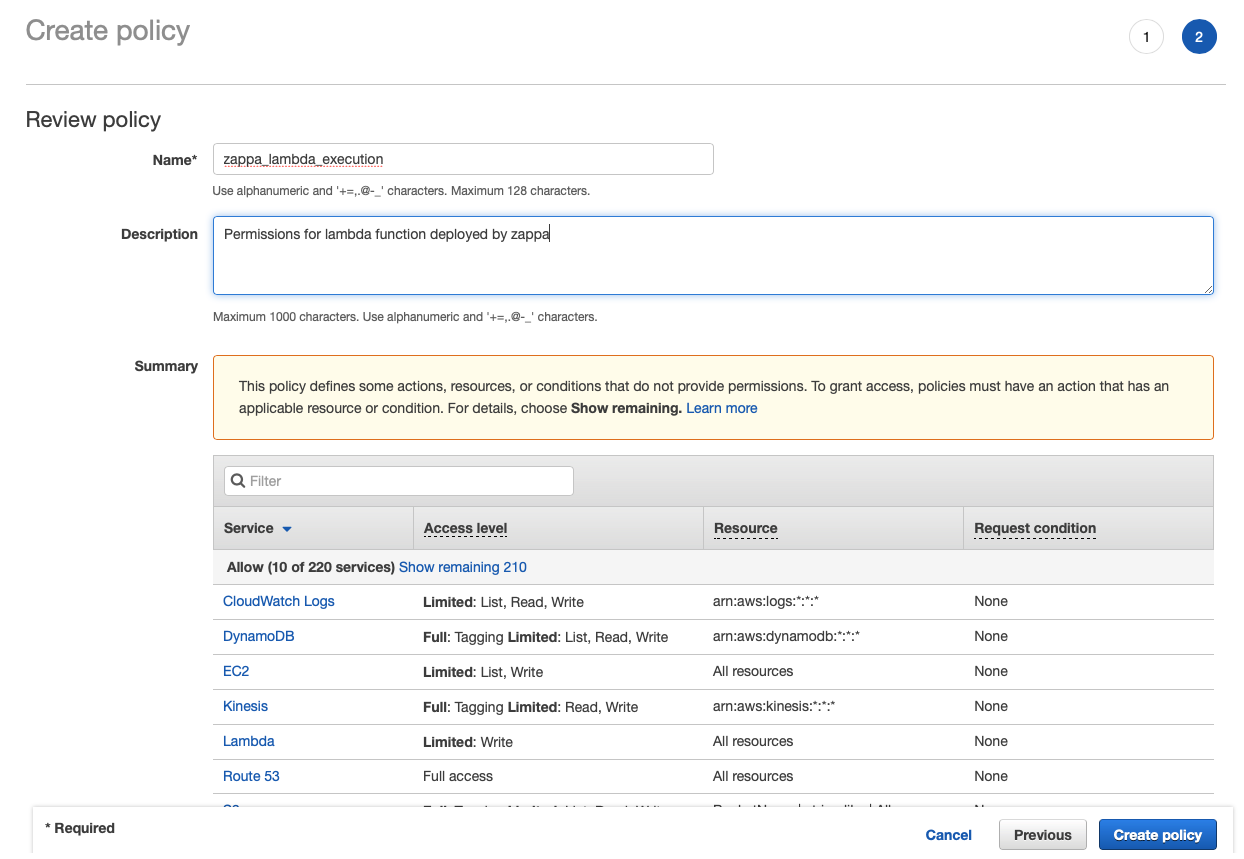The height and width of the screenshot is (859, 1244).
Task: Open the DynamoDB service details
Action: [x=258, y=636]
